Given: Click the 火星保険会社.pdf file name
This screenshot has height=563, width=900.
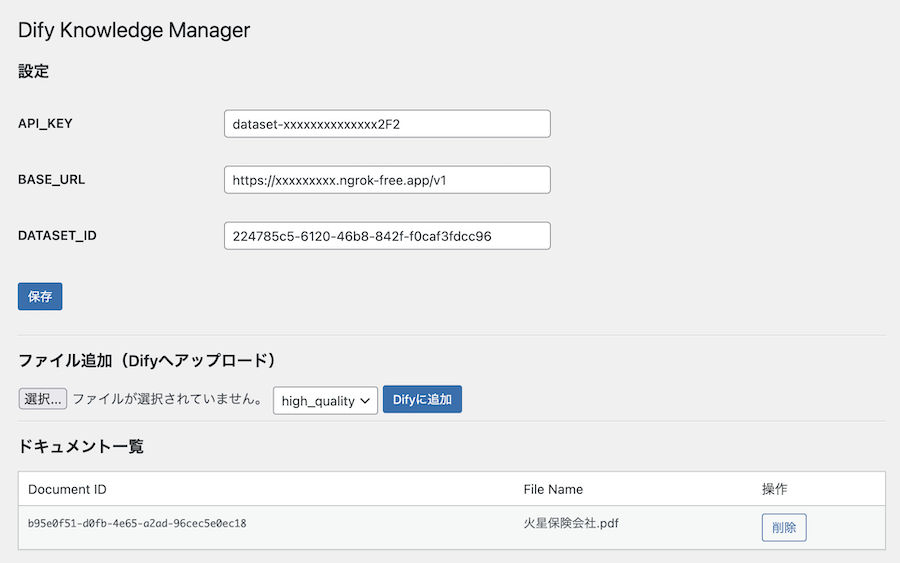Looking at the screenshot, I should pyautogui.click(x=571, y=523).
